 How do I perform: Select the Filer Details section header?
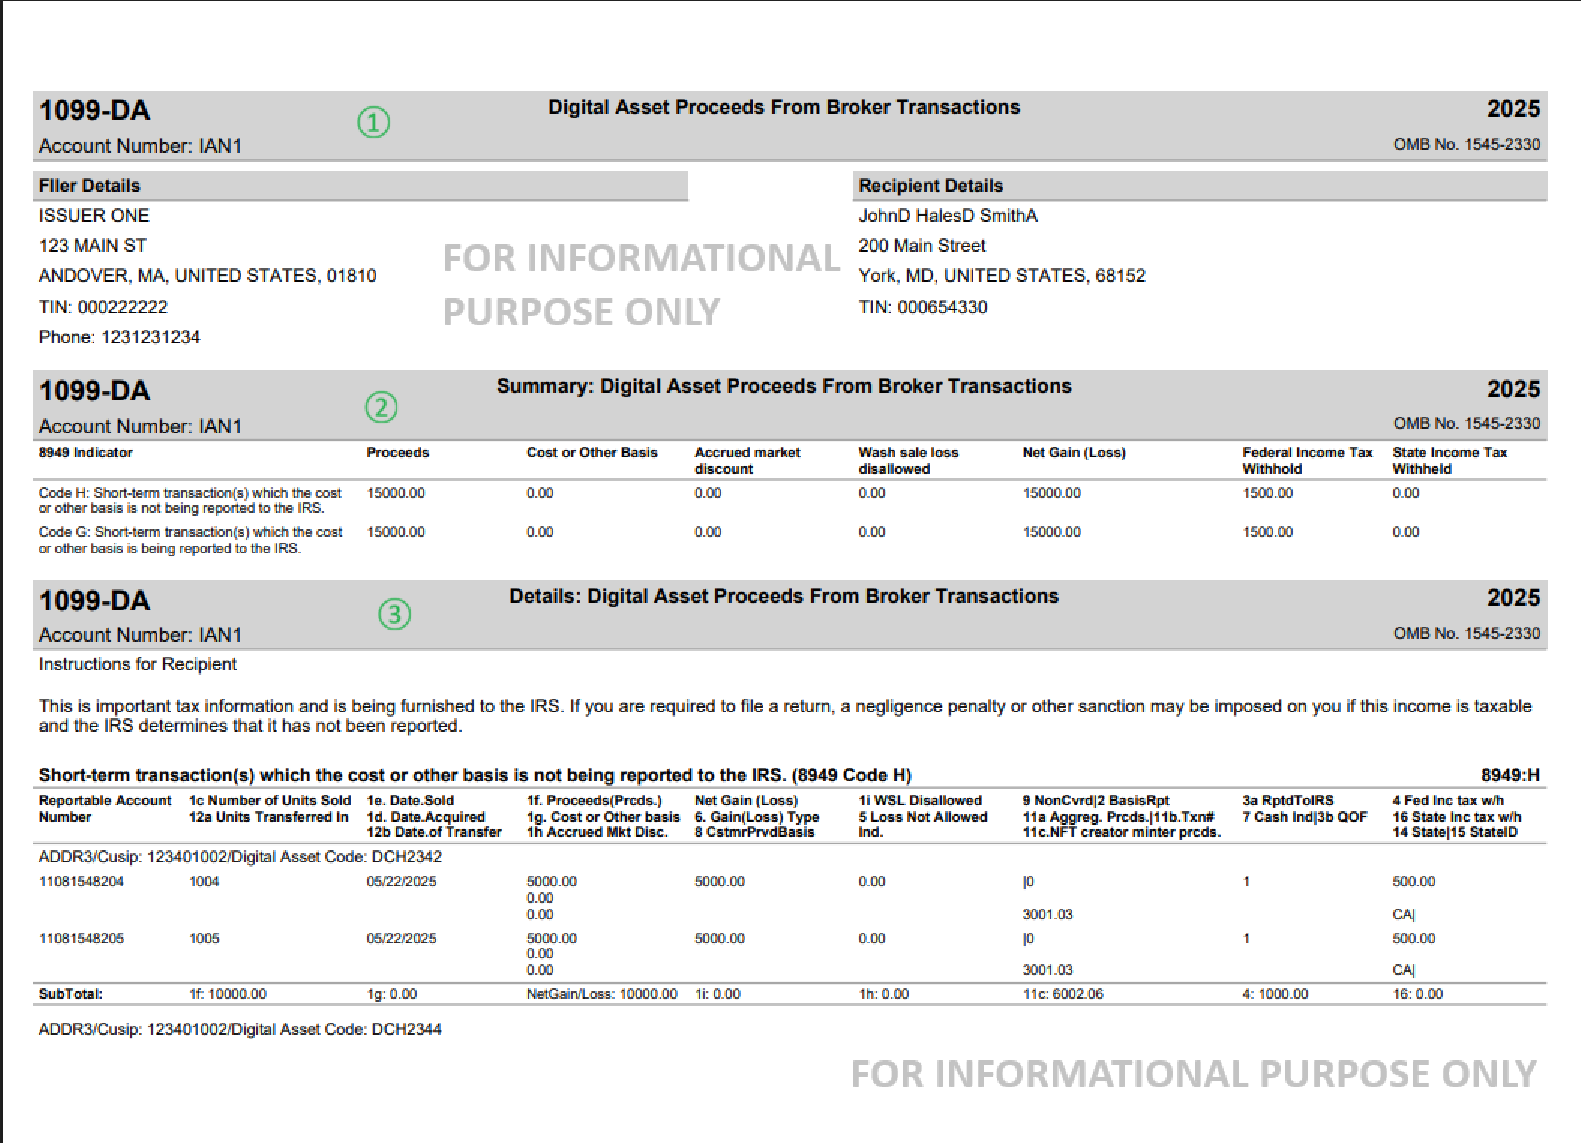point(90,186)
